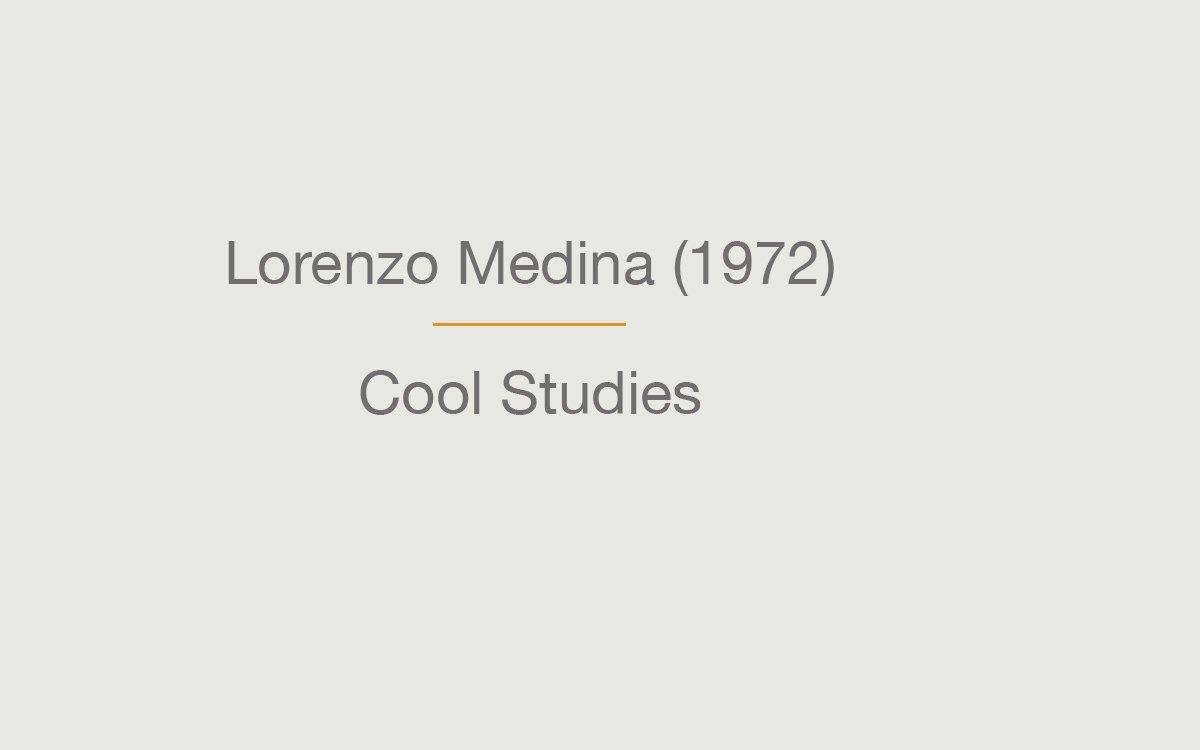Click the word Medina in the title
The image size is (1200, 750).
(556, 264)
